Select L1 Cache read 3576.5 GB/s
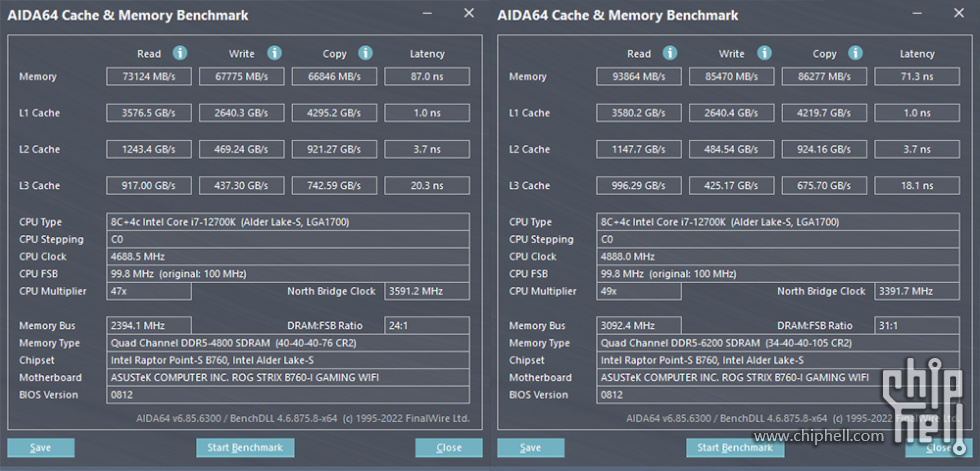980x471 pixels. [x=149, y=113]
